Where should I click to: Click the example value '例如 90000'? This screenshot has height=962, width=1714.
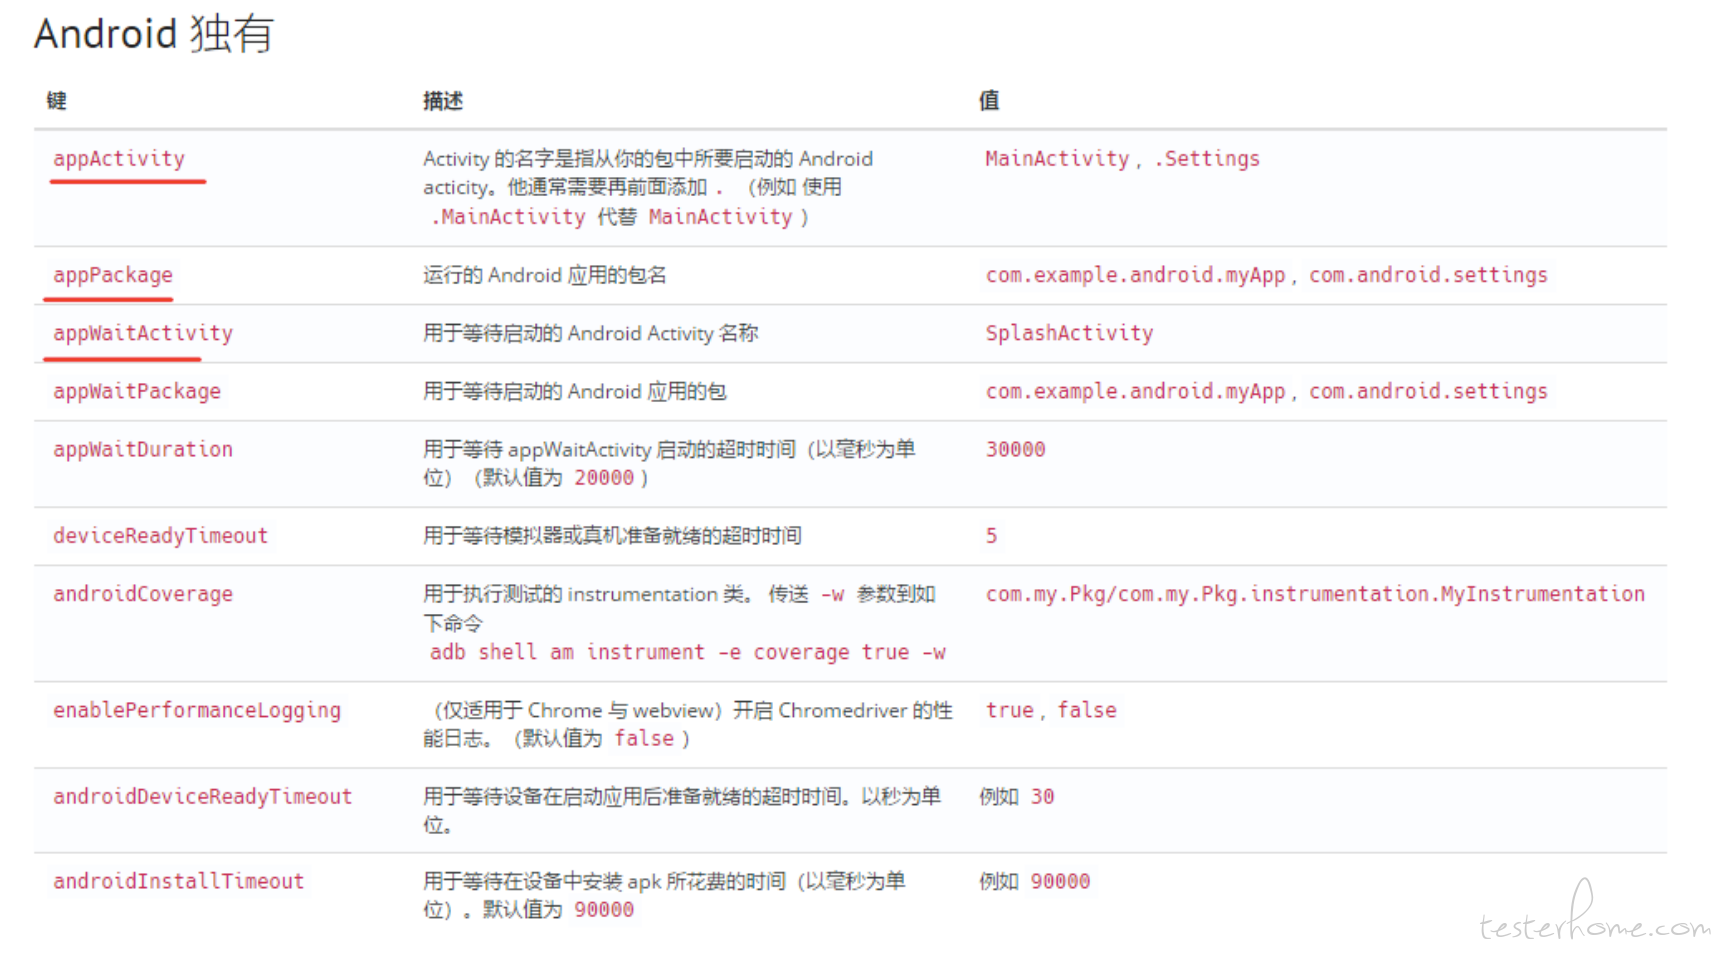pos(1035,881)
